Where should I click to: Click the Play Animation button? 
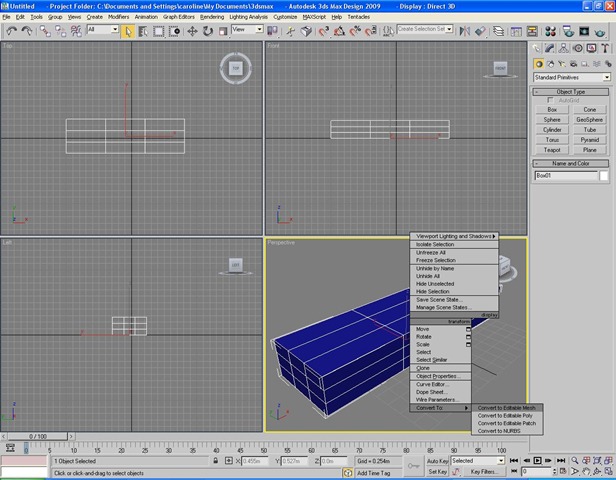pyautogui.click(x=537, y=460)
